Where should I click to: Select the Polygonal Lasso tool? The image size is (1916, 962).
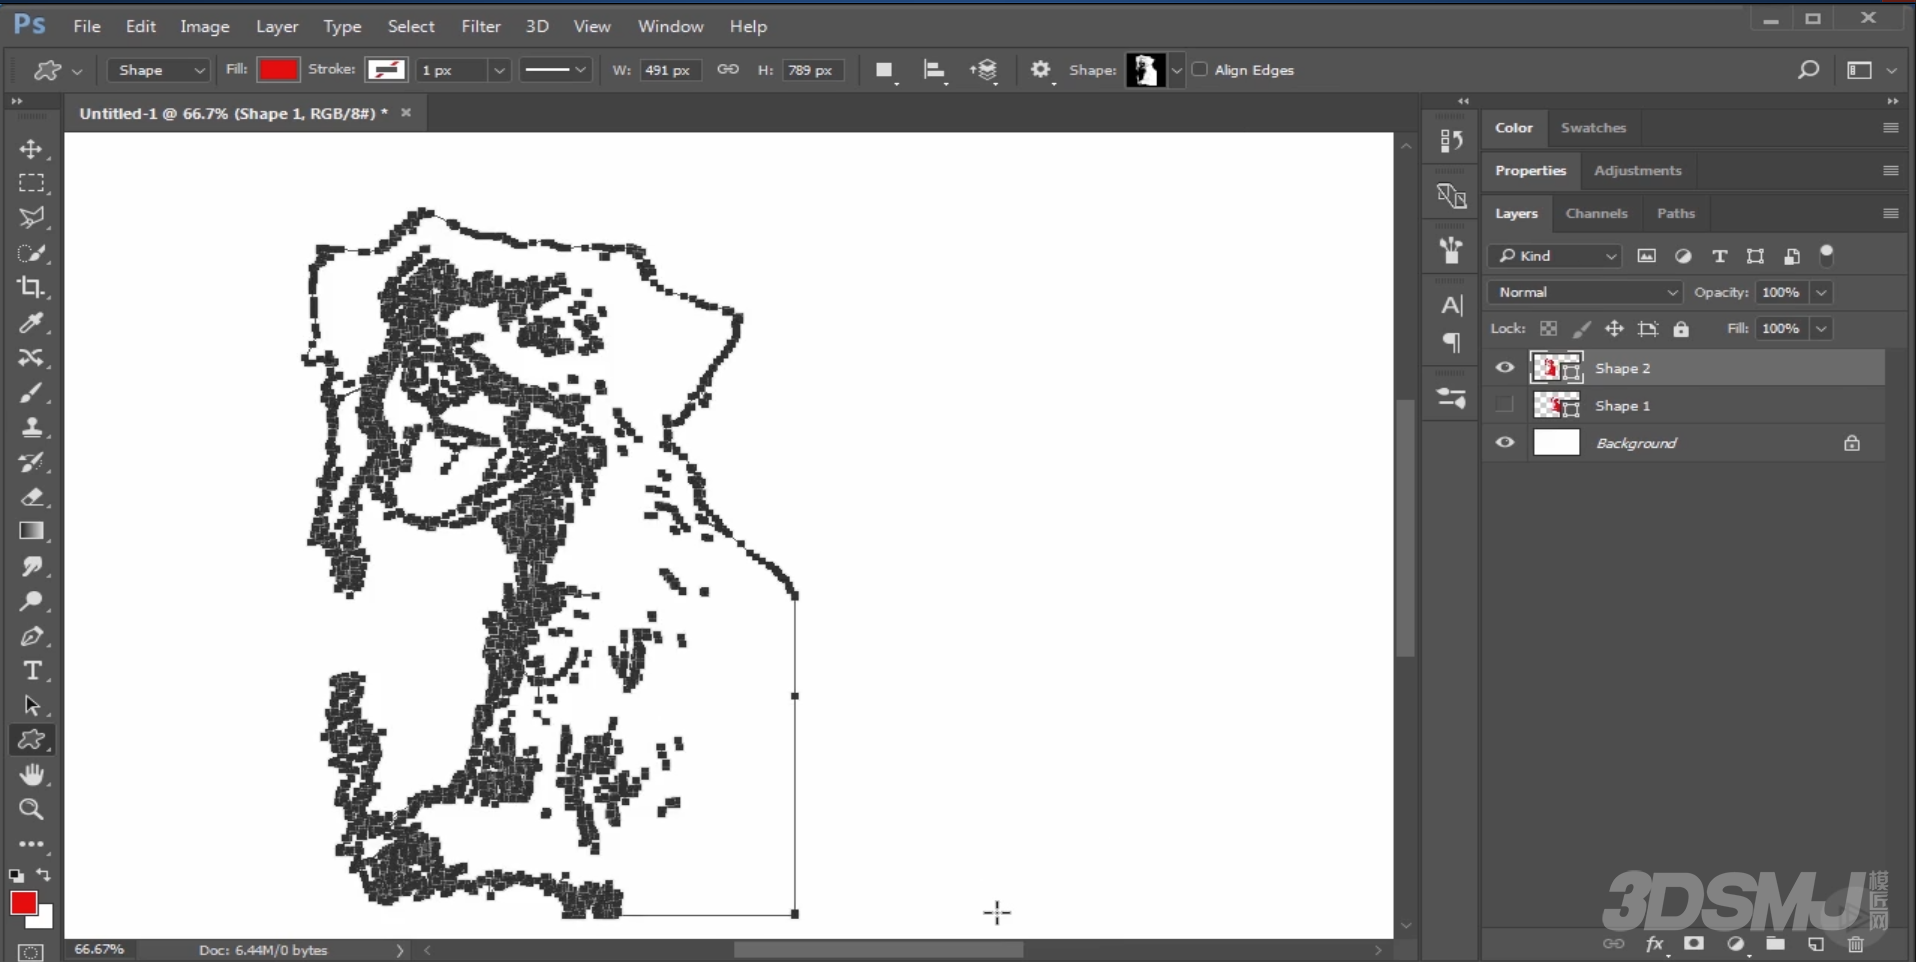(31, 218)
